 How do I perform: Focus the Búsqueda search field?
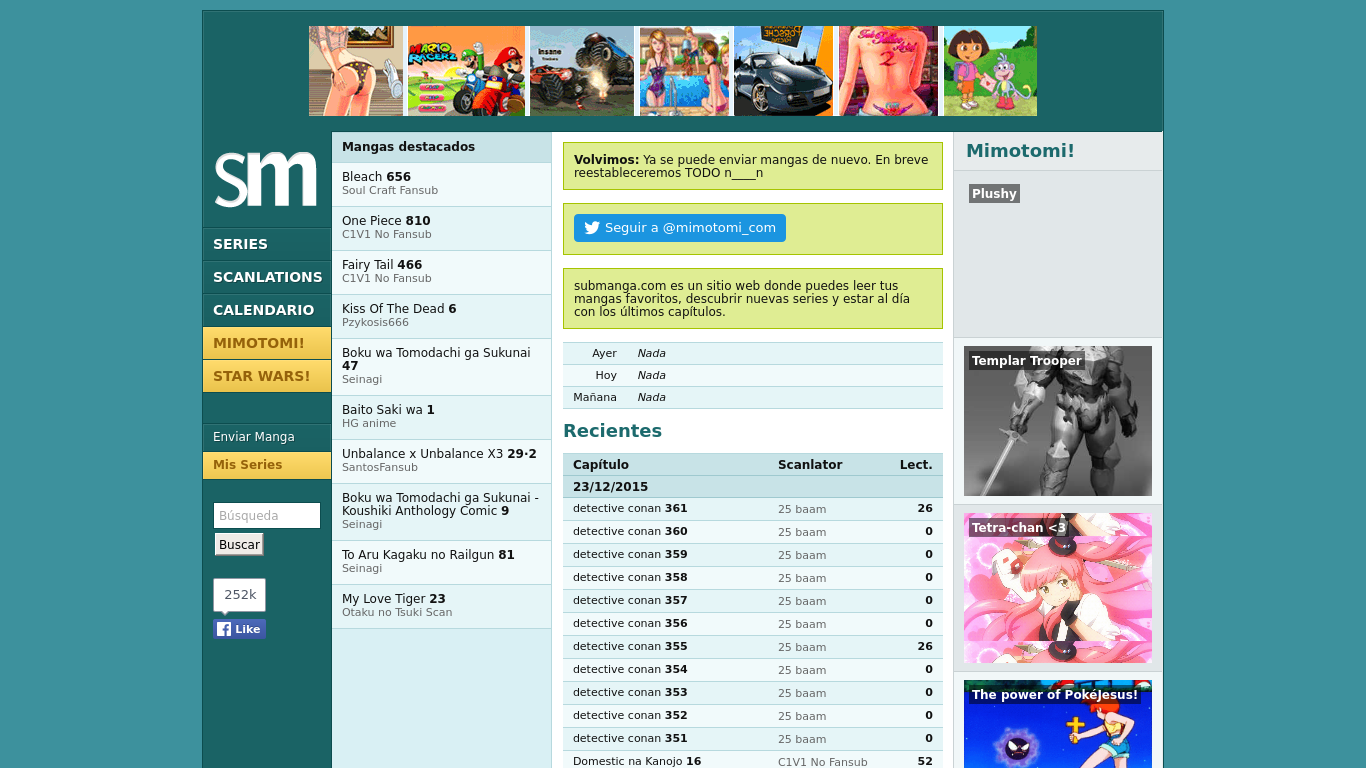tap(267, 516)
